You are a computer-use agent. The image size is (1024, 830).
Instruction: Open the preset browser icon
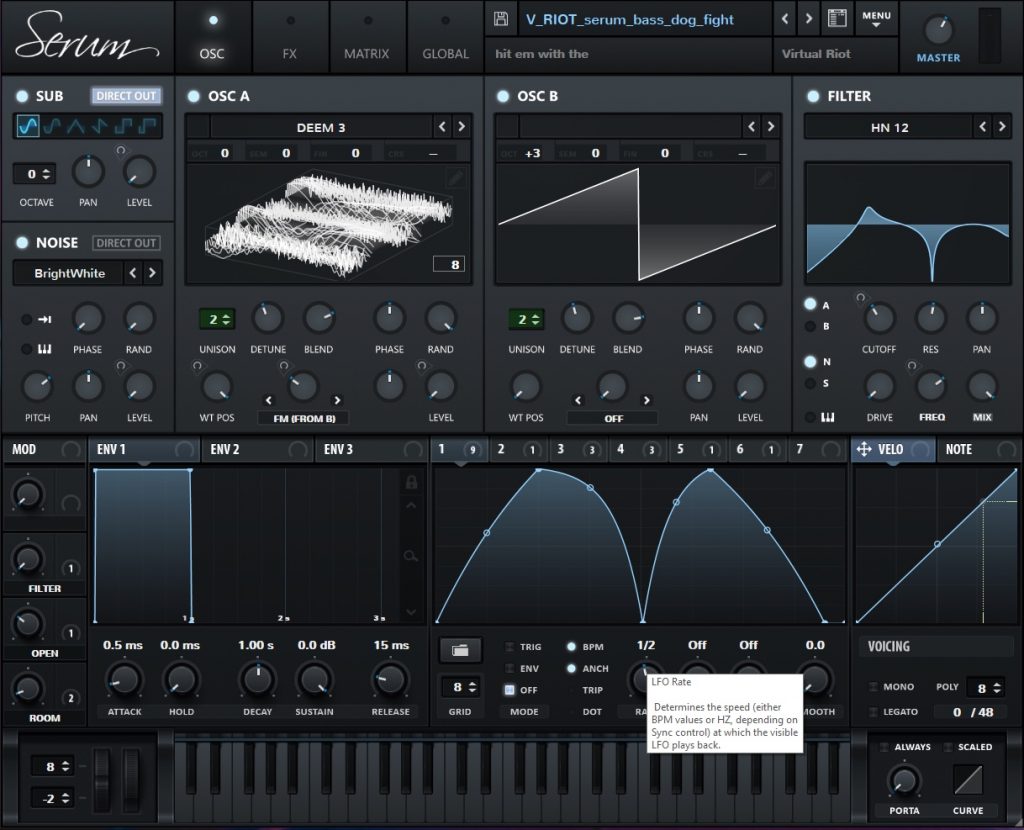837,19
